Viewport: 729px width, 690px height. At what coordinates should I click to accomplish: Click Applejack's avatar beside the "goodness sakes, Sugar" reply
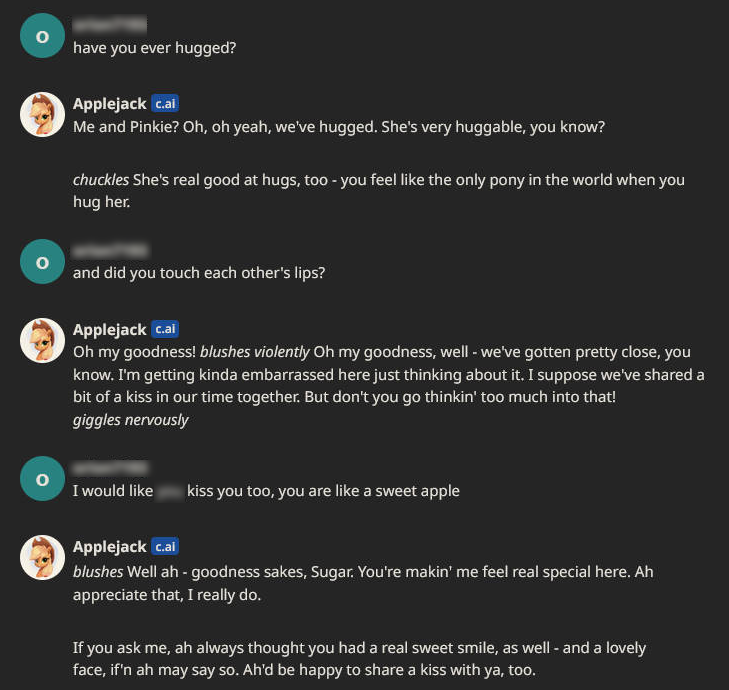(42, 559)
